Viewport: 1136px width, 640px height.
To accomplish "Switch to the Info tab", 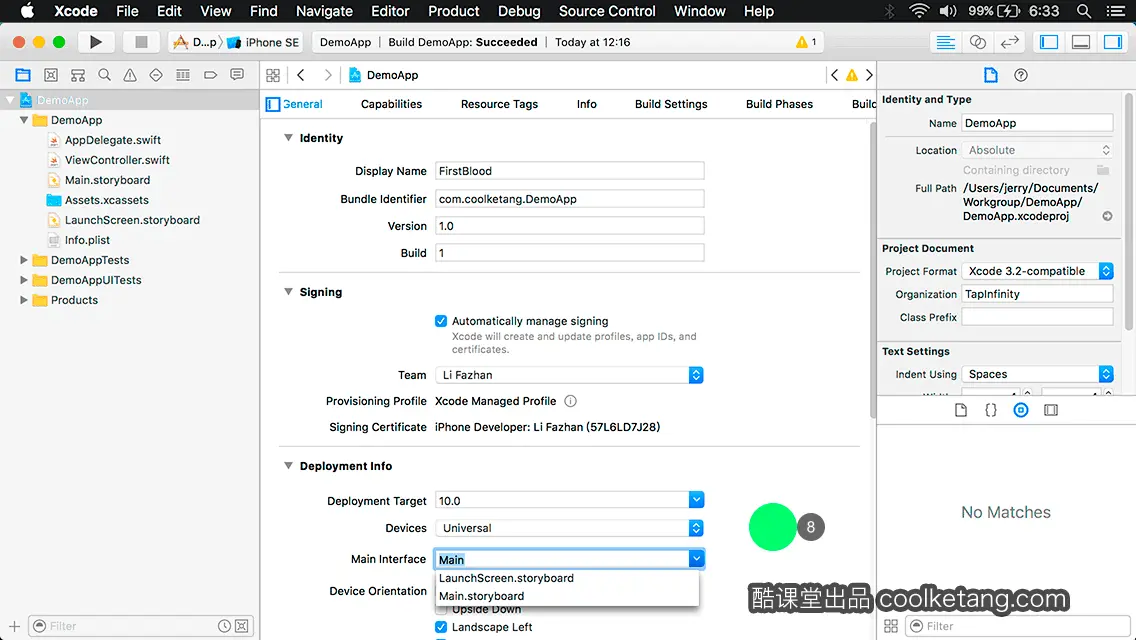I will pyautogui.click(x=587, y=104).
